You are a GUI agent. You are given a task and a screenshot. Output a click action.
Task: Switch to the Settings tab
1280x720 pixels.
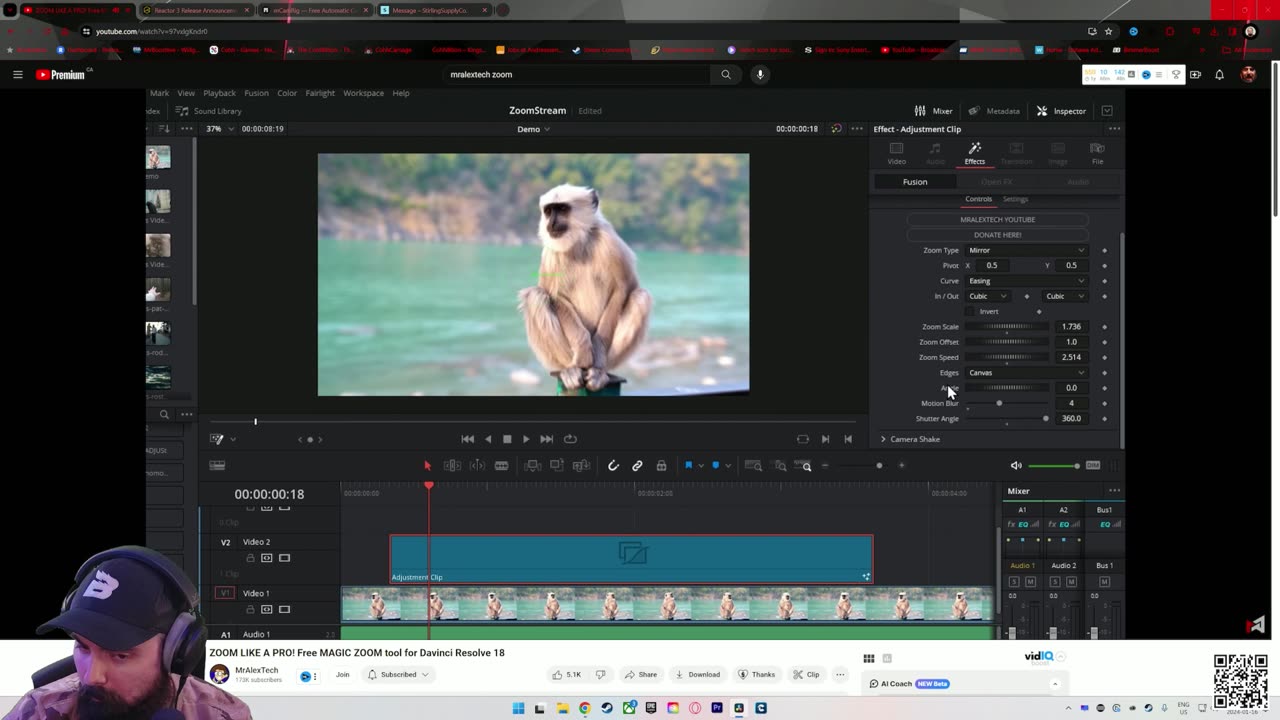pyautogui.click(x=1015, y=199)
